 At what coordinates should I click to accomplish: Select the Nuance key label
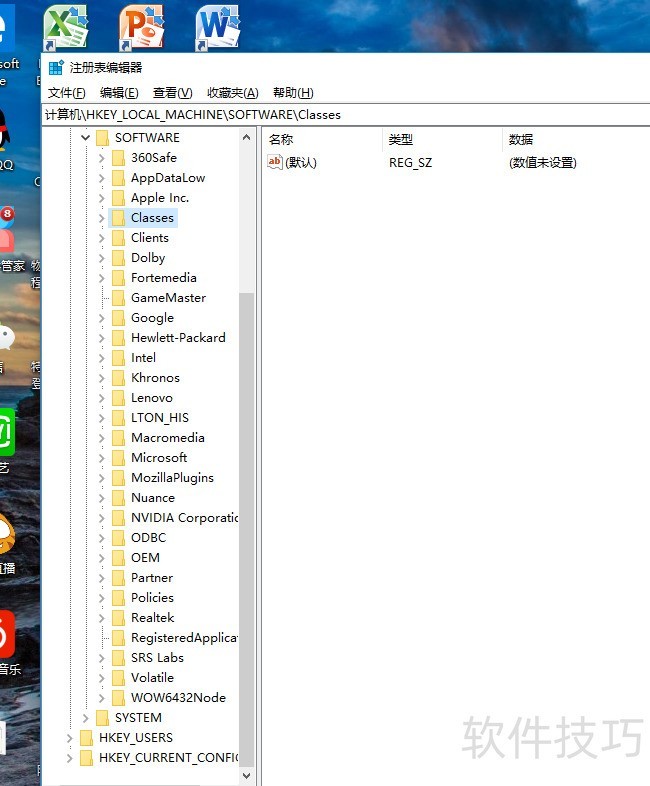click(x=153, y=498)
